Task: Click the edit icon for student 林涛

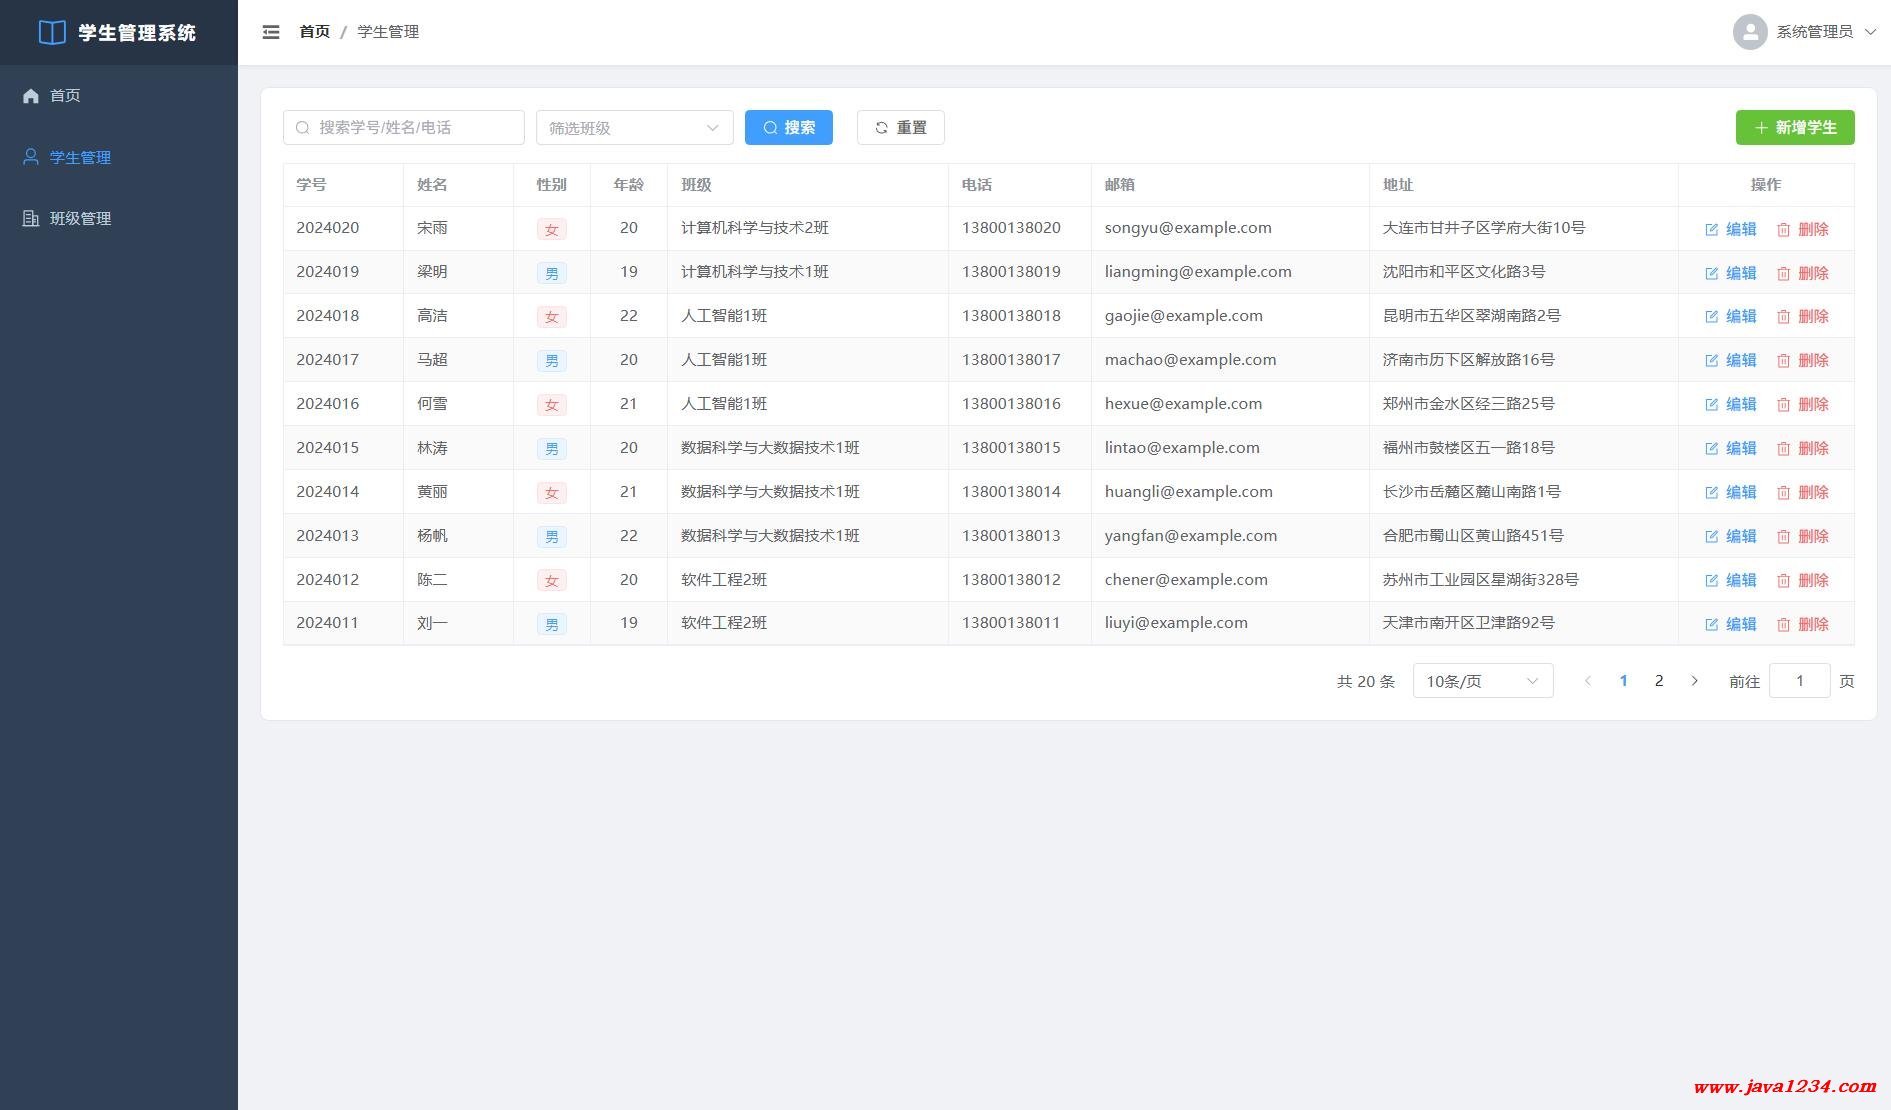Action: (x=1711, y=448)
